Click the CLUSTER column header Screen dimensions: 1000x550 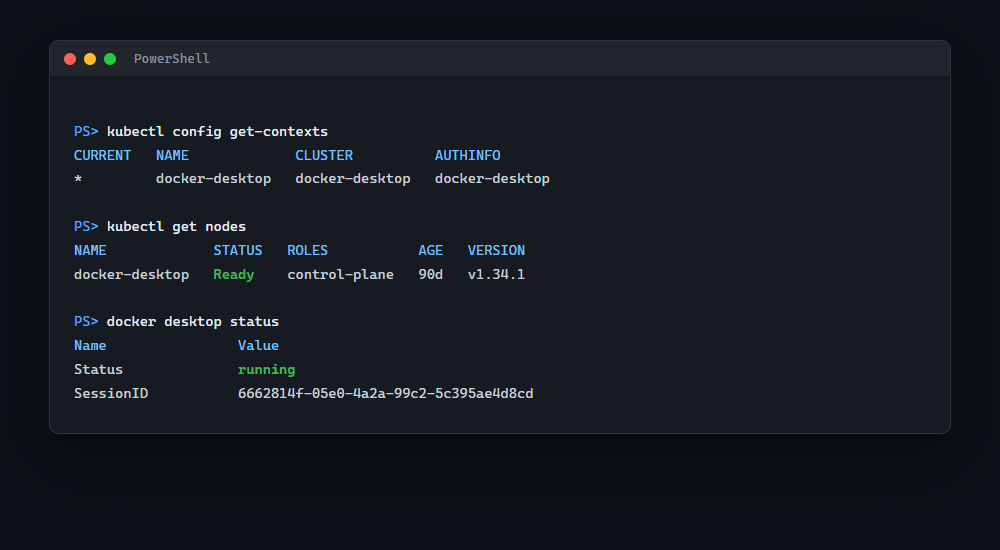point(324,155)
